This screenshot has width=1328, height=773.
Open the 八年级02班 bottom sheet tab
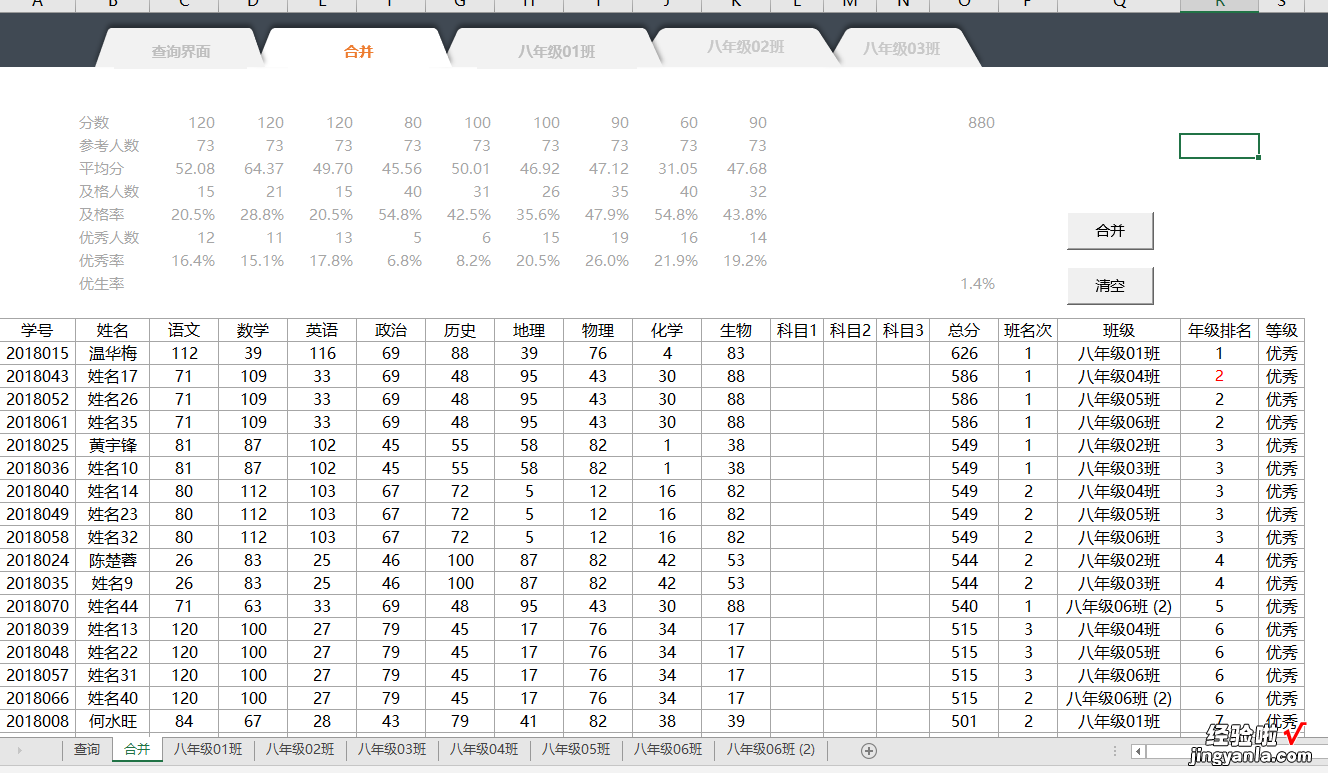pos(300,749)
